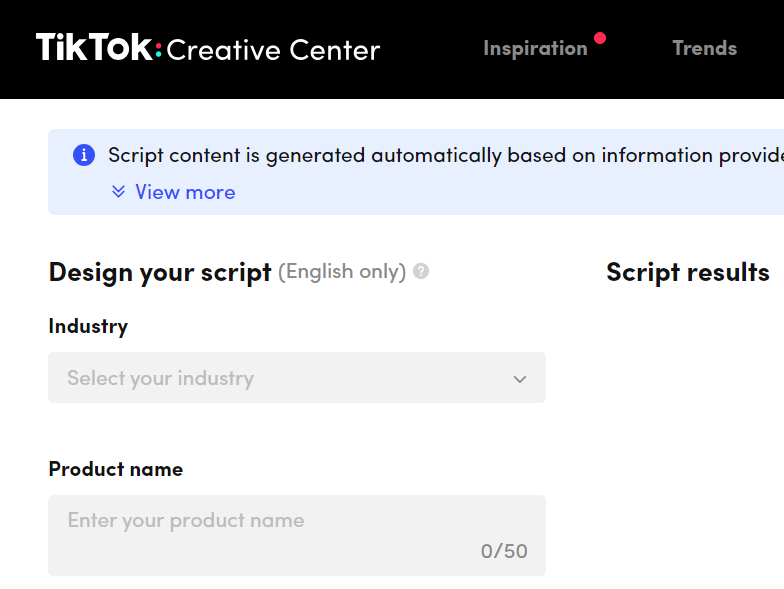Open the Creative Center home text

pyautogui.click(x=273, y=50)
